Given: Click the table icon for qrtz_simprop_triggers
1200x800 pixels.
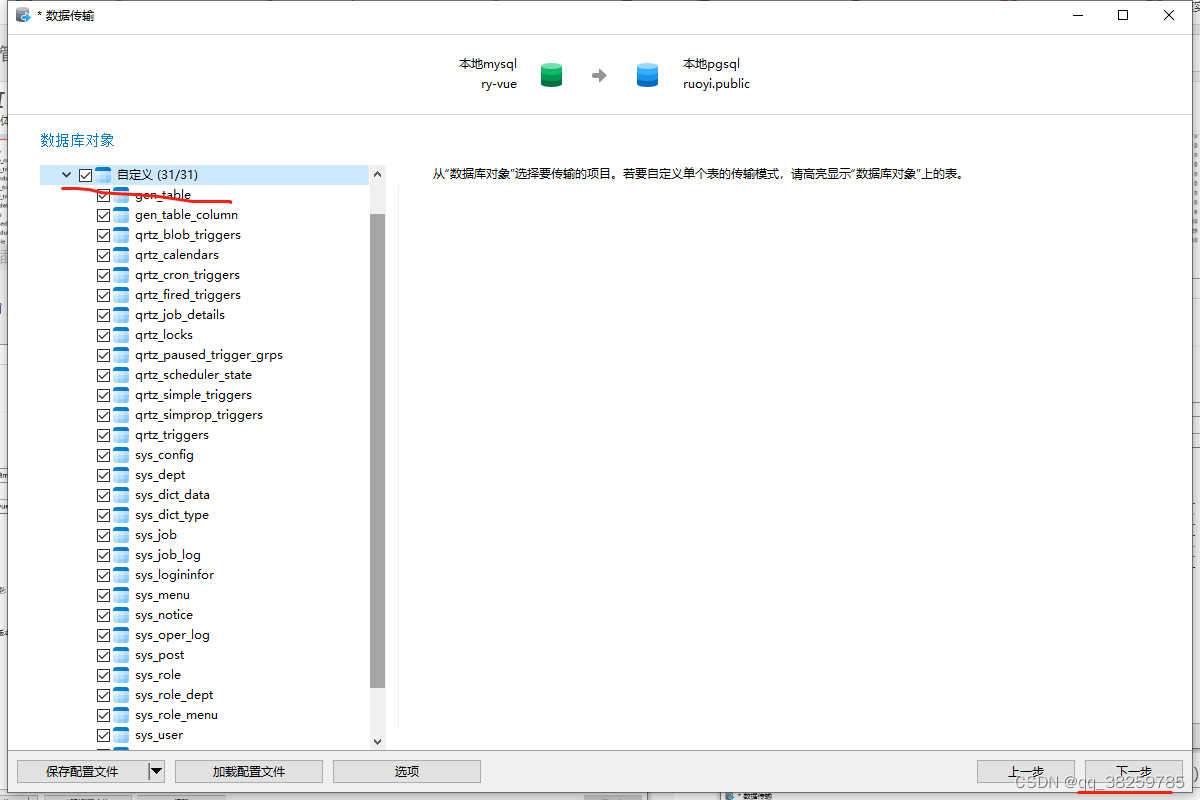Looking at the screenshot, I should tap(121, 415).
